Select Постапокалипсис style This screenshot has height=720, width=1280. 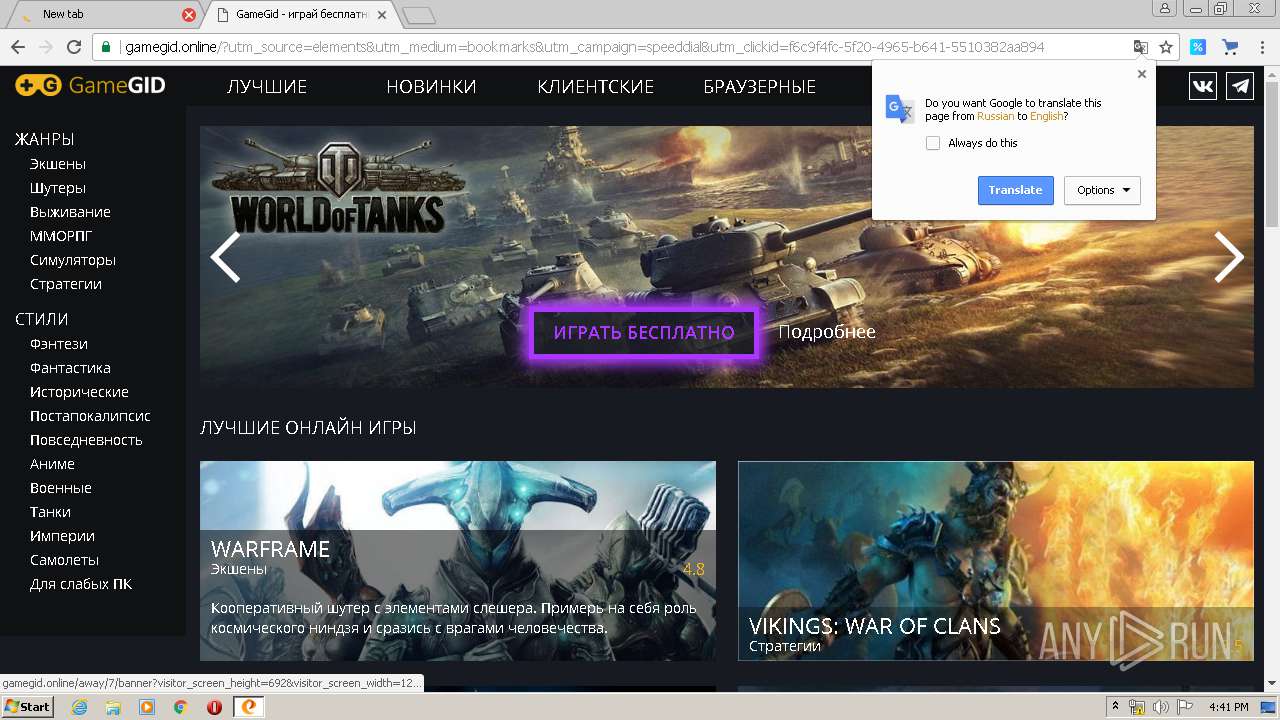tap(90, 416)
